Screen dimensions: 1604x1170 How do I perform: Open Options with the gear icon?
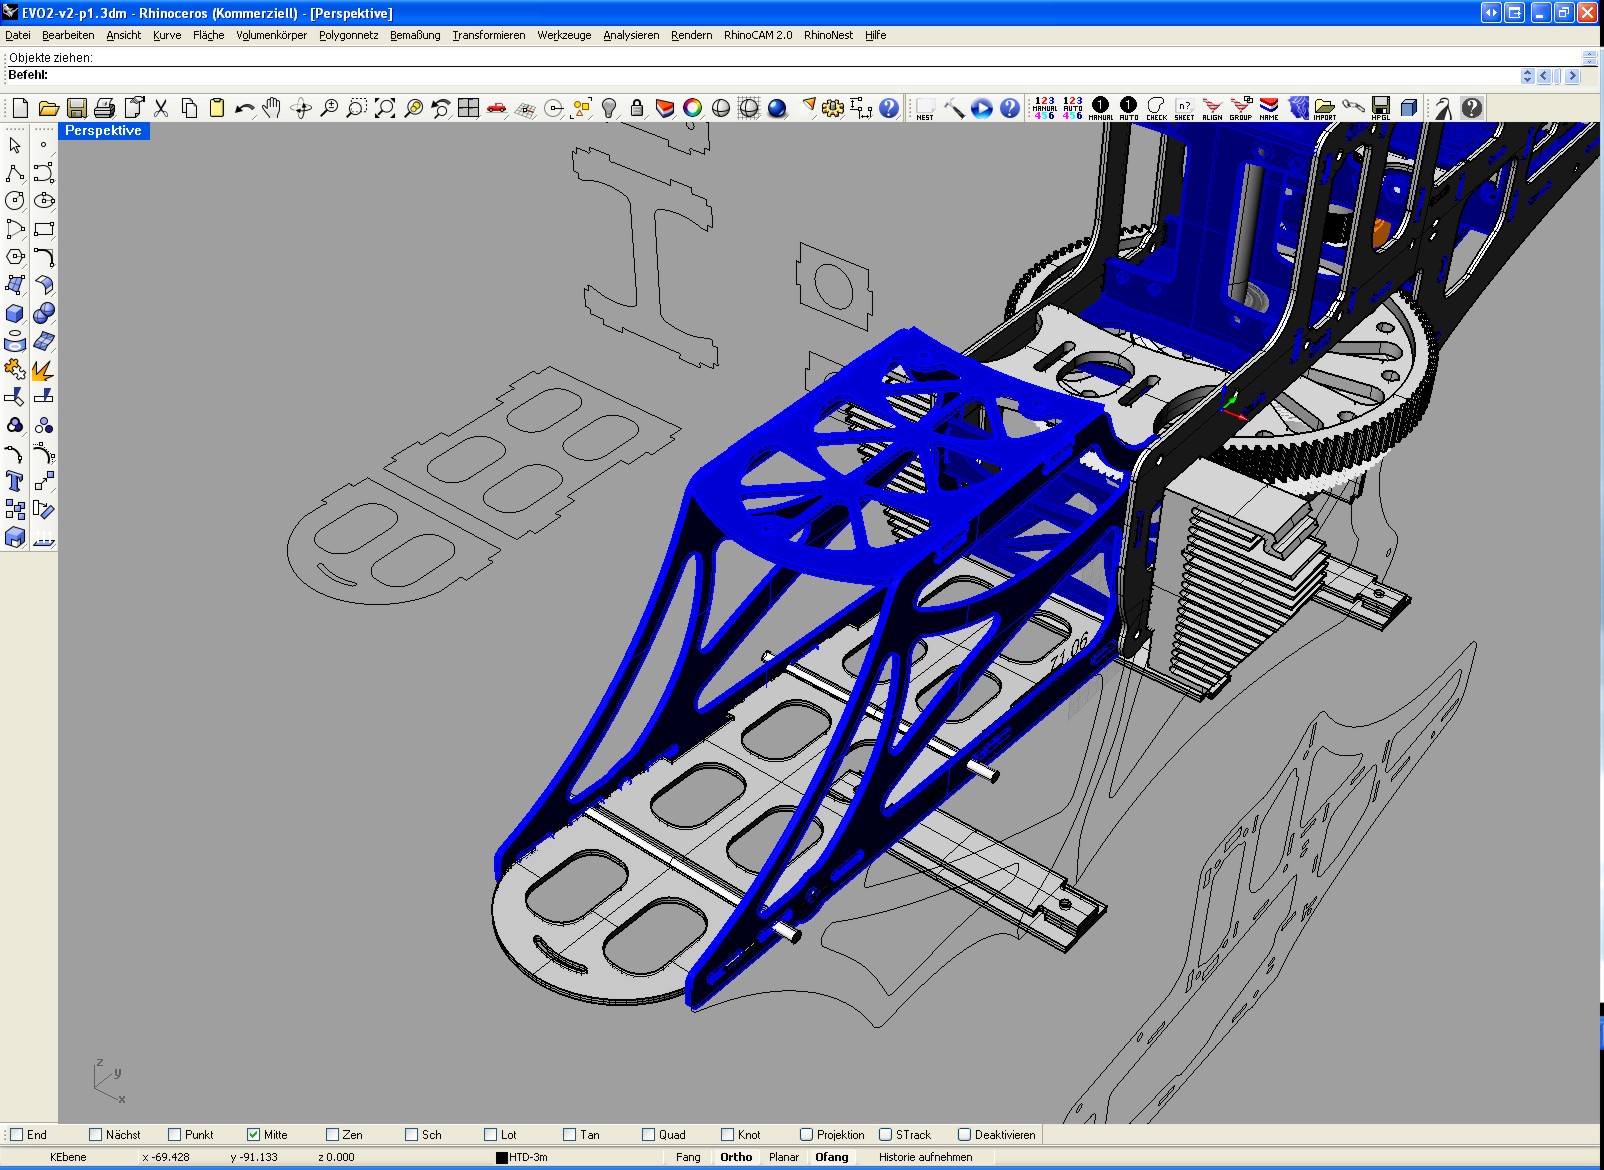833,108
